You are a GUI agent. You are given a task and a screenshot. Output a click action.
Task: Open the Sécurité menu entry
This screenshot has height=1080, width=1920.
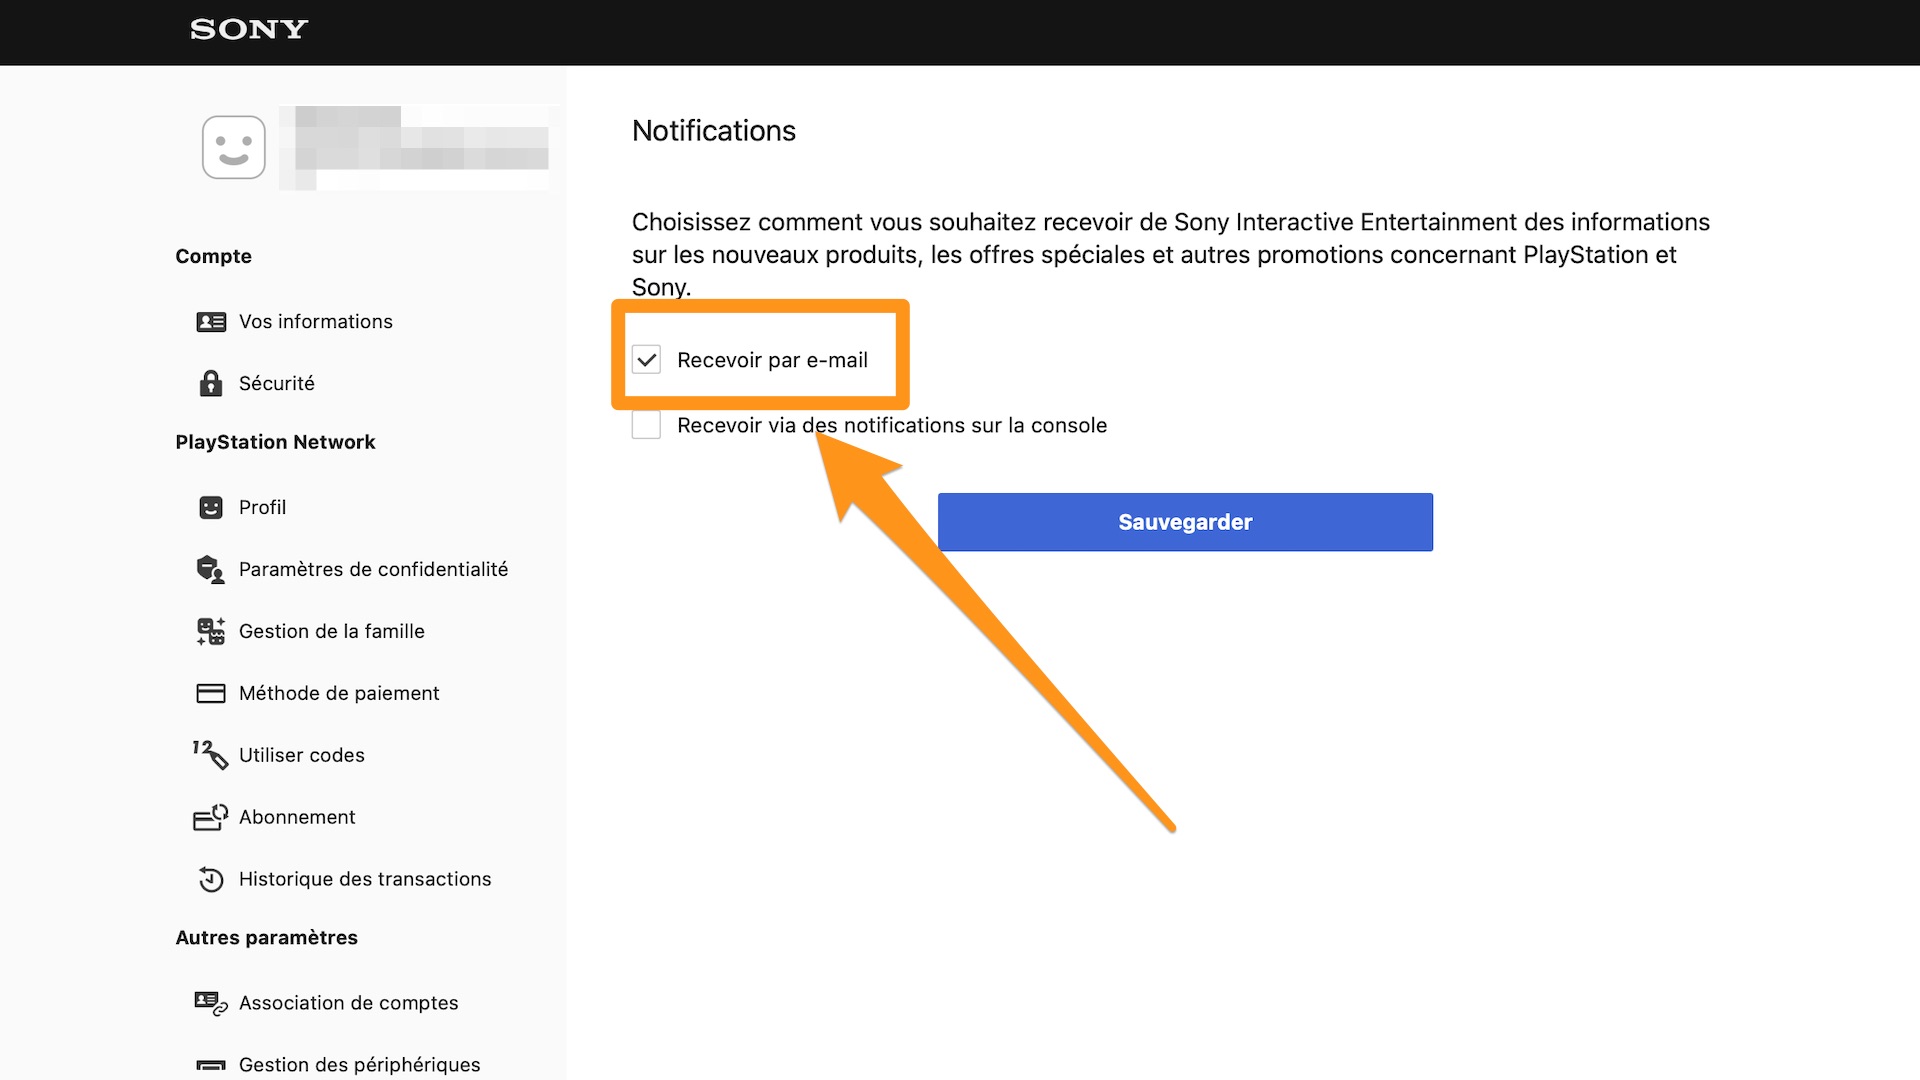click(x=276, y=383)
